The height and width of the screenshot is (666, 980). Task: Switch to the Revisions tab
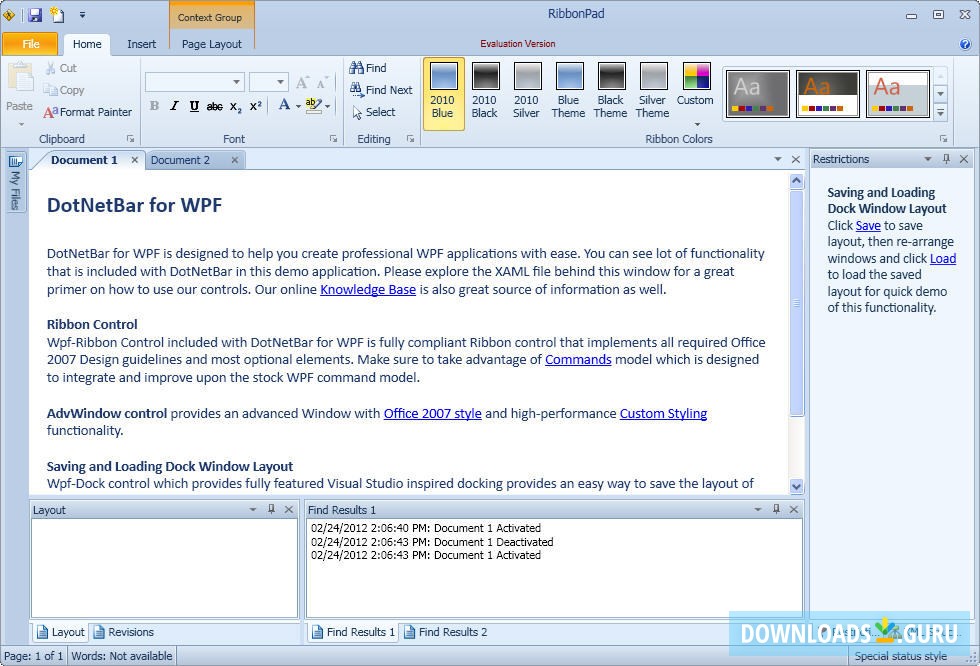tap(124, 632)
